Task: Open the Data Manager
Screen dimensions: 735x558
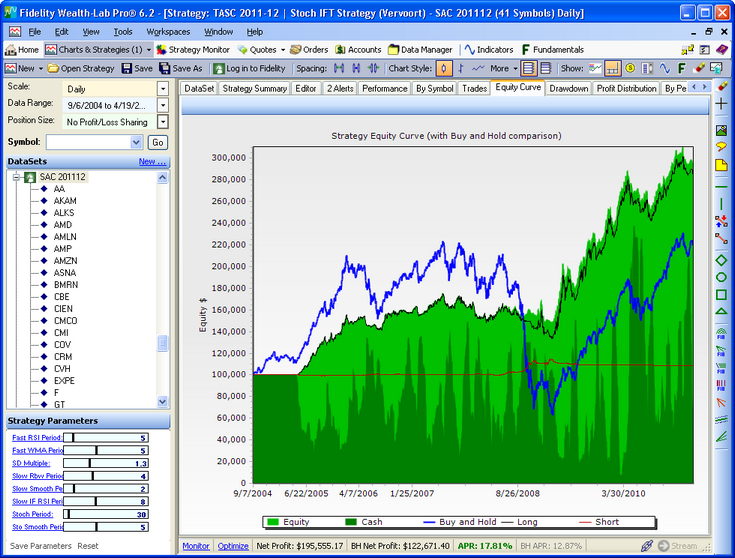Action: tap(421, 50)
